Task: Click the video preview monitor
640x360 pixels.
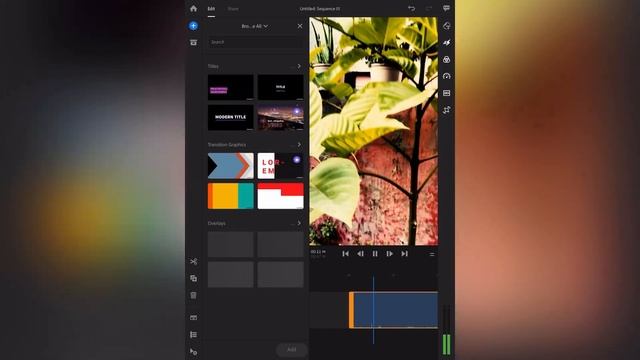Action: coord(373,131)
